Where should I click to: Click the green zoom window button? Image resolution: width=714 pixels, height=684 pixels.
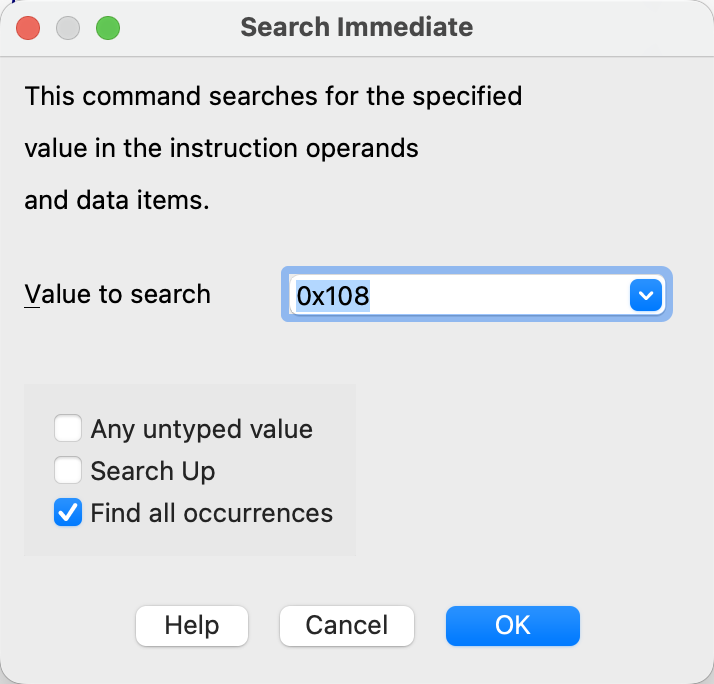(107, 28)
